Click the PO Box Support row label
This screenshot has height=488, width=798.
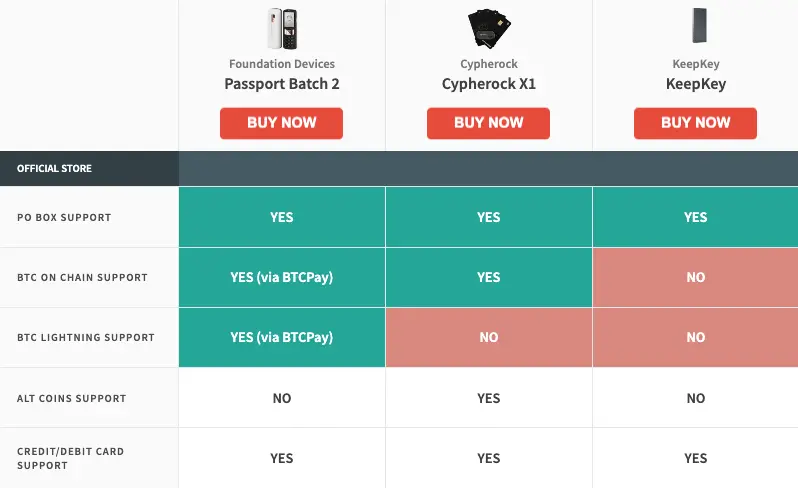[x=64, y=217]
